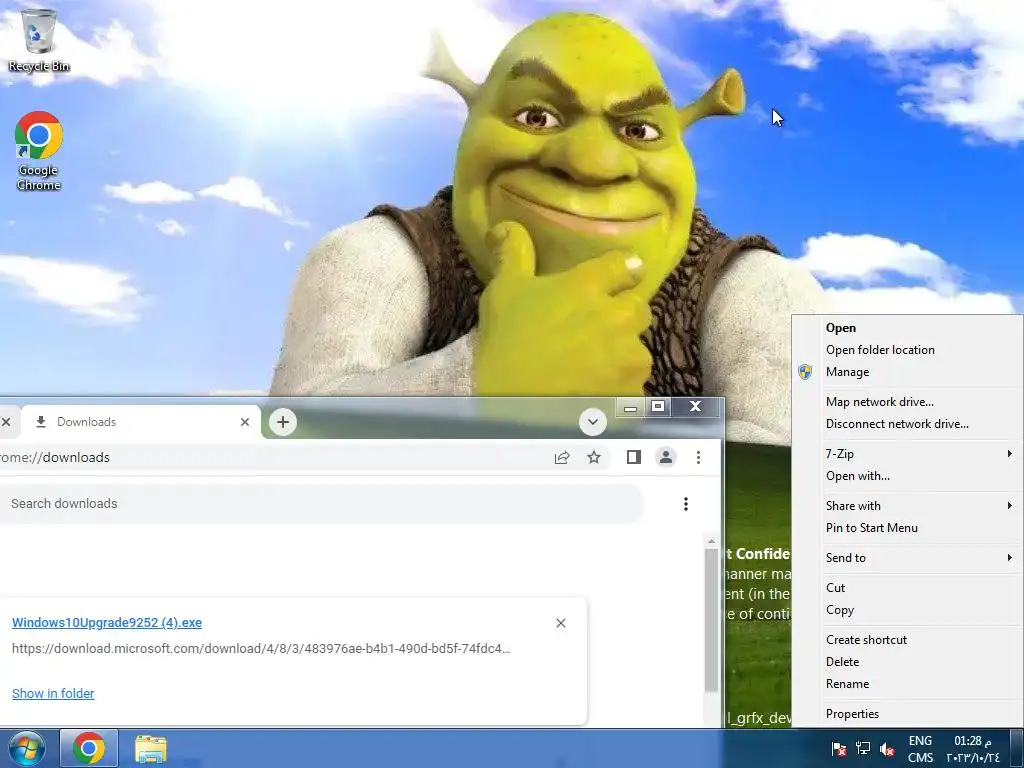Click the Search downloads field
Viewport: 1024px width, 768px height.
tap(321, 504)
